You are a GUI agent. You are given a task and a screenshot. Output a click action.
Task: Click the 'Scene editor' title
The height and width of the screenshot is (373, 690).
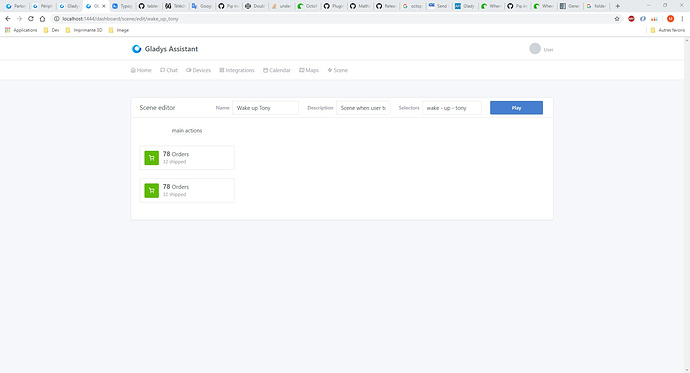pyautogui.click(x=157, y=108)
